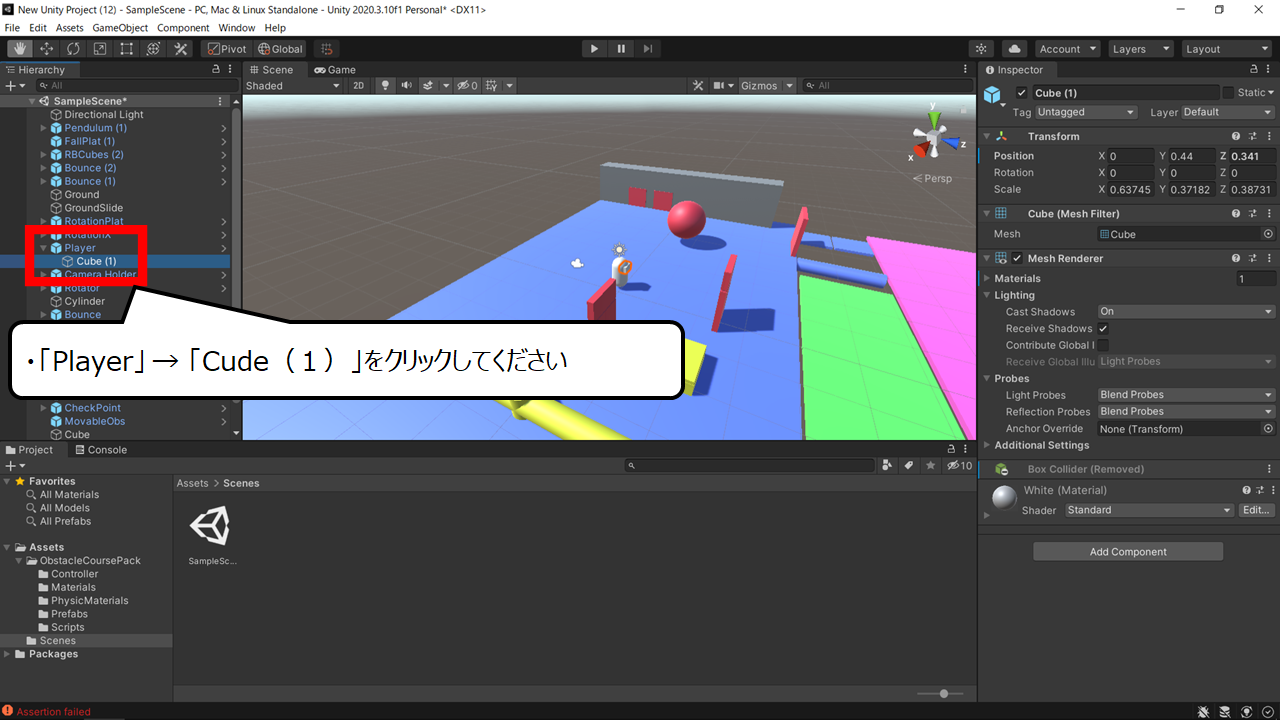Open SampleScene asset thumbnail
Image resolution: width=1280 pixels, height=720 pixels.
tap(210, 526)
